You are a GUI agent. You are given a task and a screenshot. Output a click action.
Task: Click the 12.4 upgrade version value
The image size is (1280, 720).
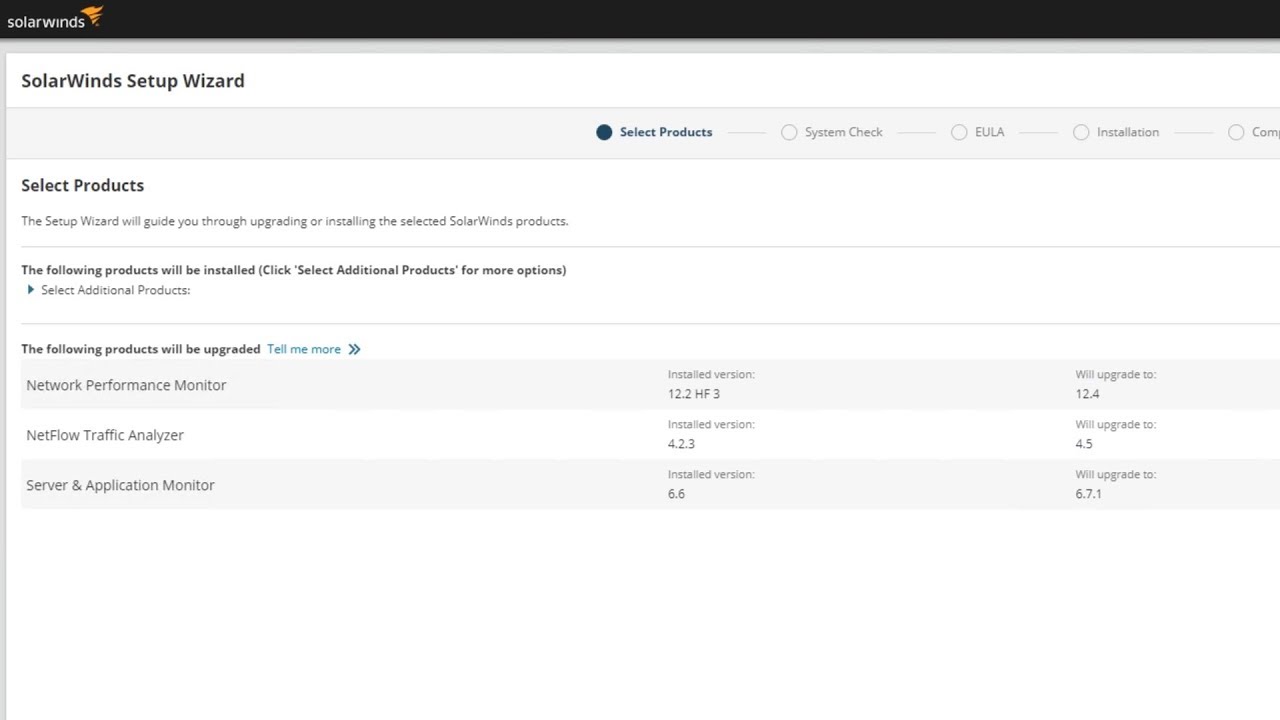[1087, 394]
